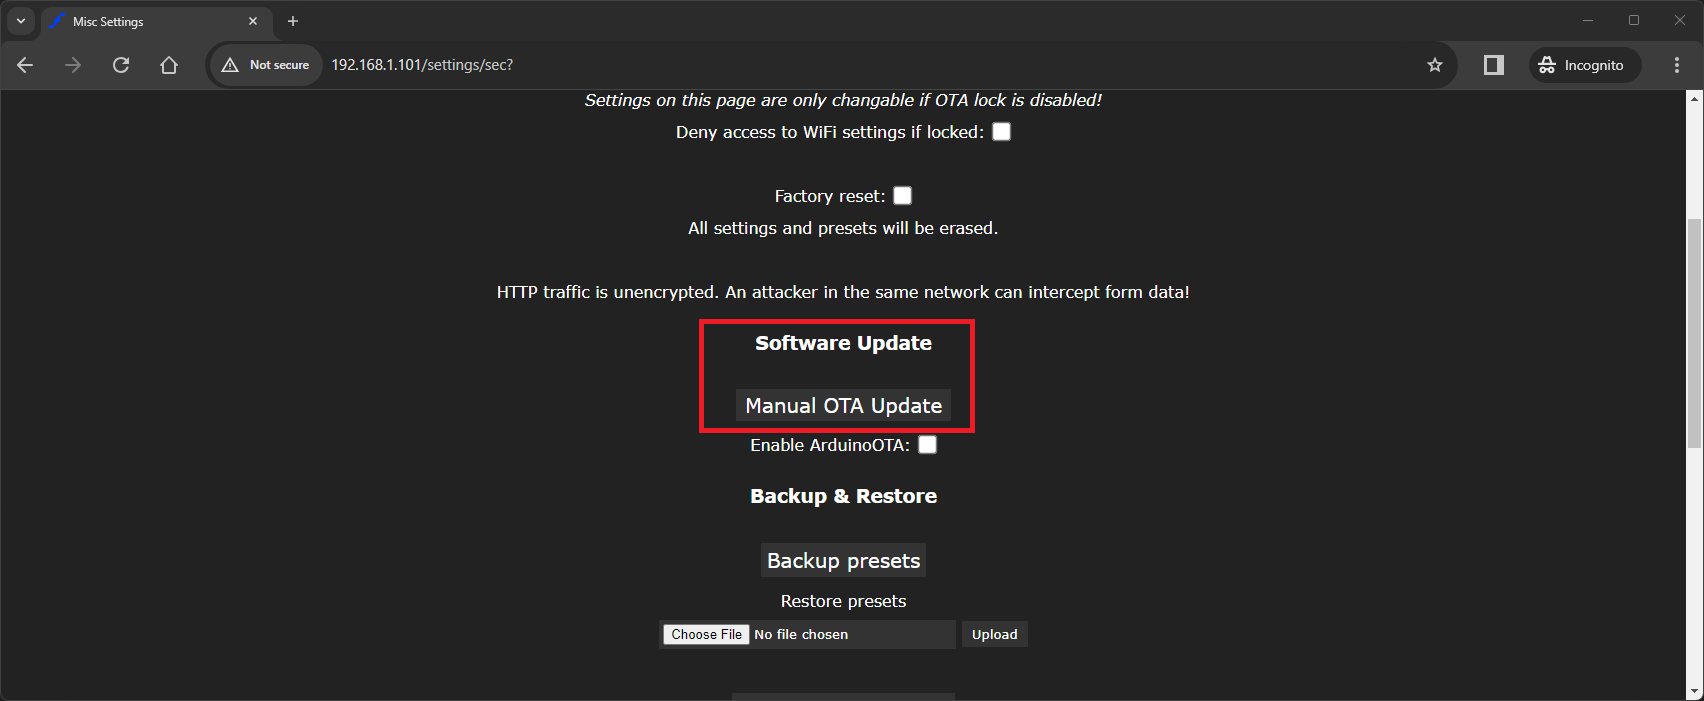Image resolution: width=1704 pixels, height=701 pixels.
Task: Reload the current page
Action: pyautogui.click(x=121, y=65)
